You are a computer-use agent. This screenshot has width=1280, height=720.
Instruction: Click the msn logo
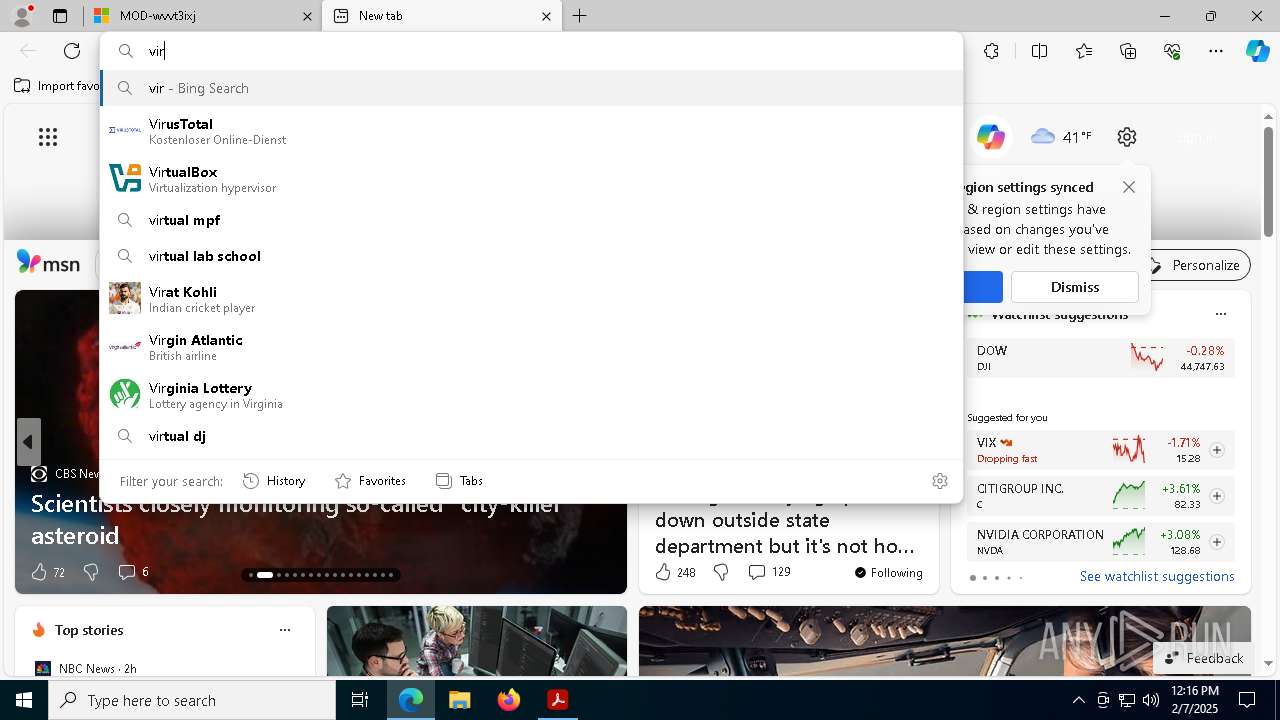coord(48,263)
